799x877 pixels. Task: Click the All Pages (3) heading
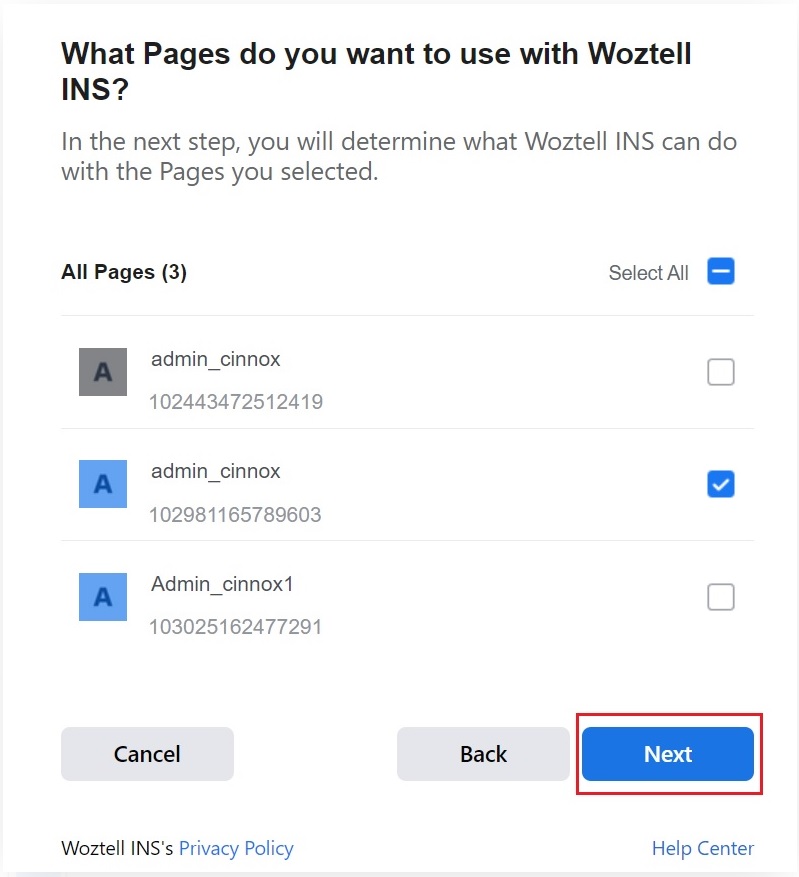[124, 272]
